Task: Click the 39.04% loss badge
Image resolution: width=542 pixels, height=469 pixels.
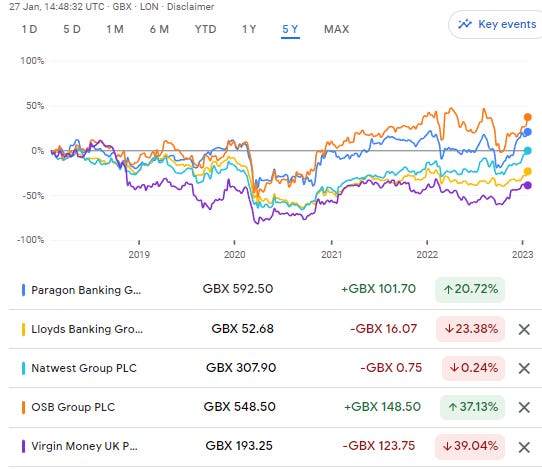Action: [x=470, y=446]
